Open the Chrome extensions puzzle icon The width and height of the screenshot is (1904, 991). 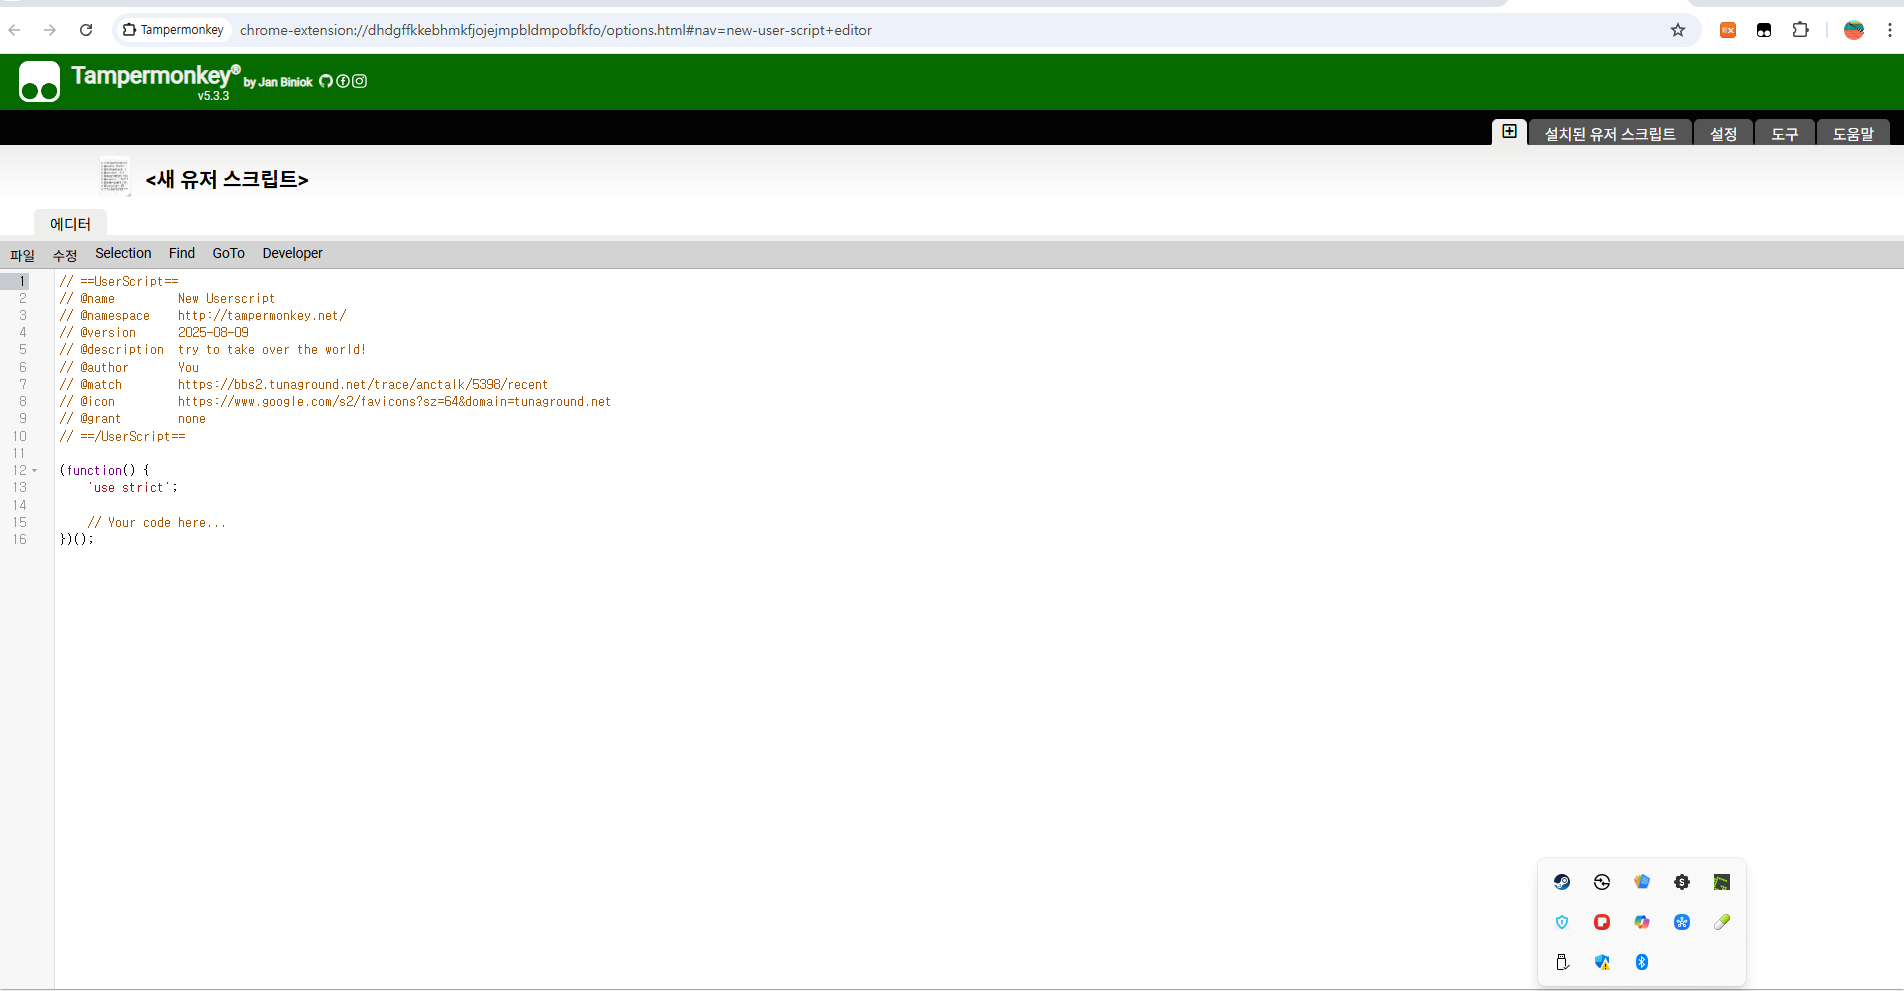[x=1800, y=30]
